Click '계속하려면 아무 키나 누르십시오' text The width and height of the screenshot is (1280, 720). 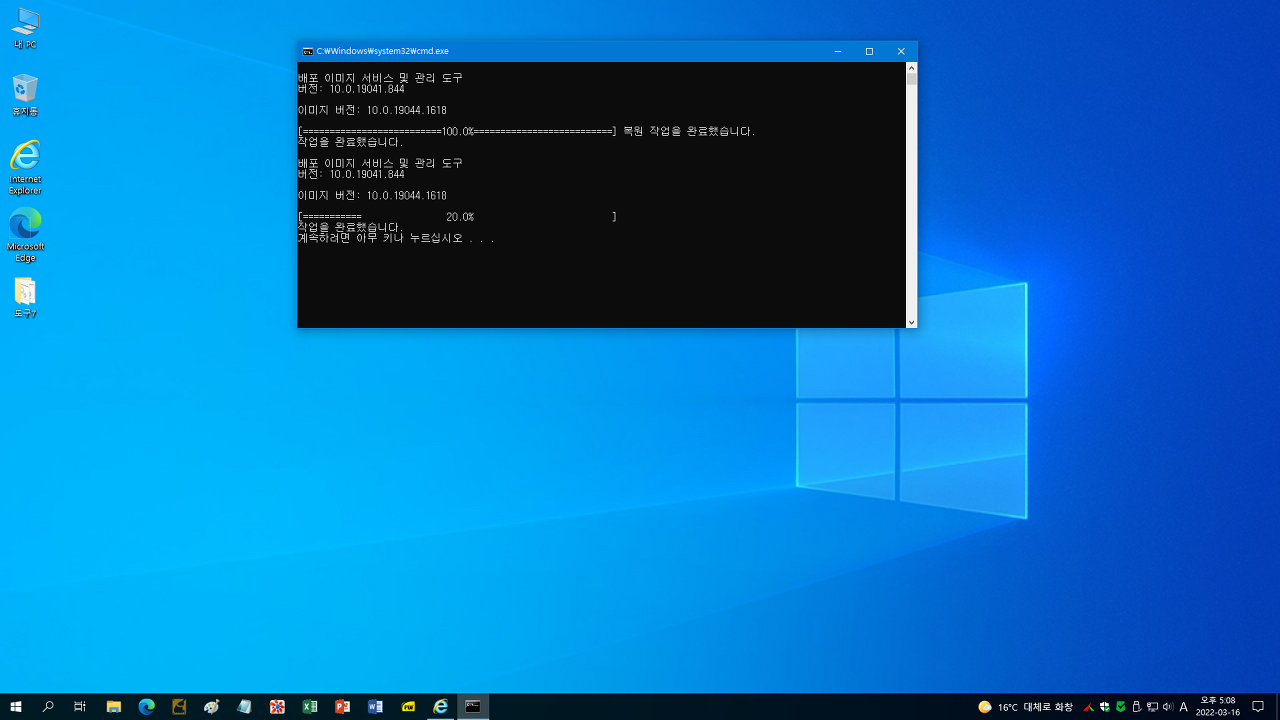tap(396, 238)
